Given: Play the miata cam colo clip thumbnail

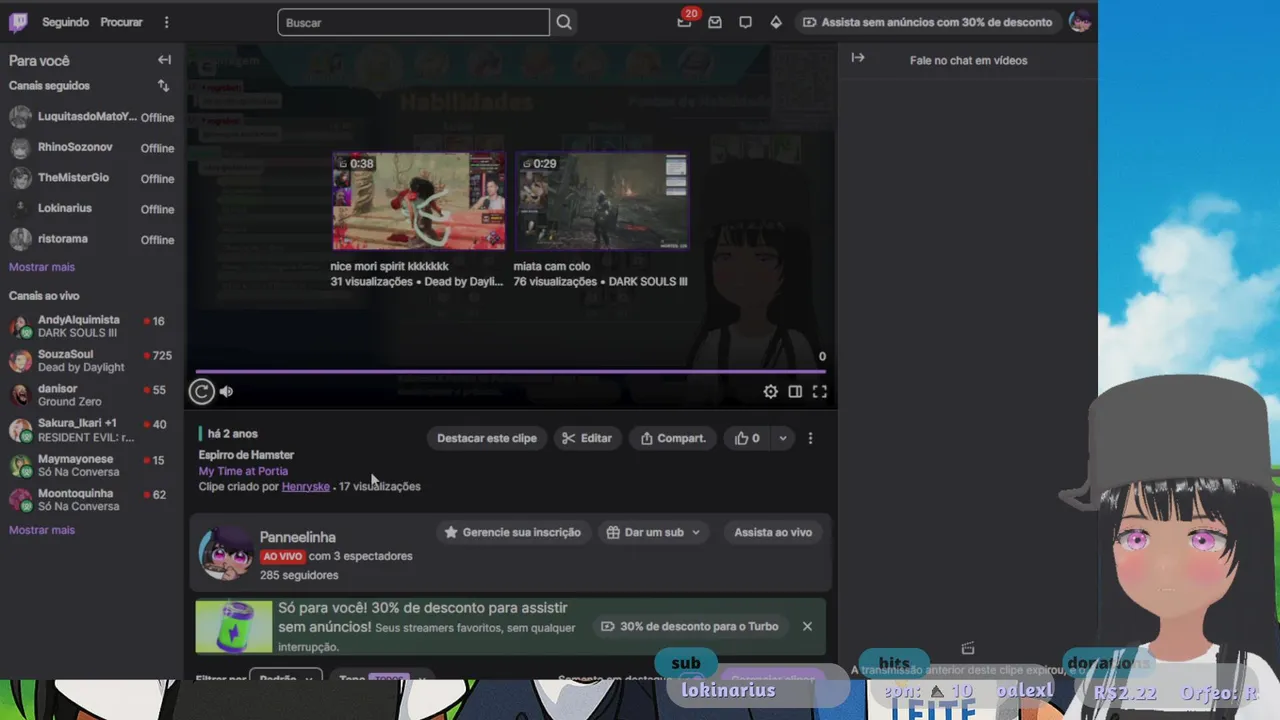Looking at the screenshot, I should 602,201.
